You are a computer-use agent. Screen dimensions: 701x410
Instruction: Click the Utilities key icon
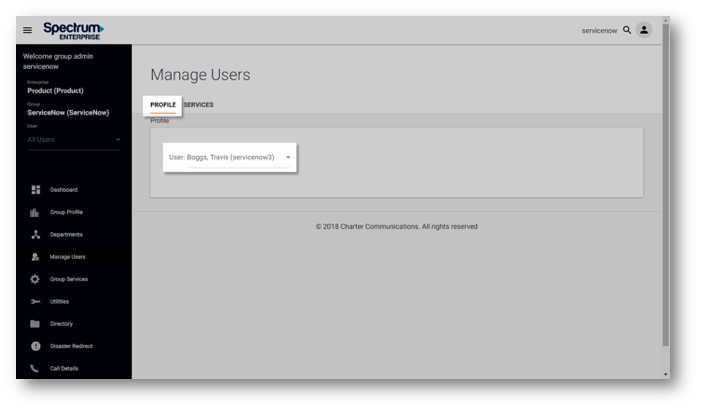click(x=35, y=301)
